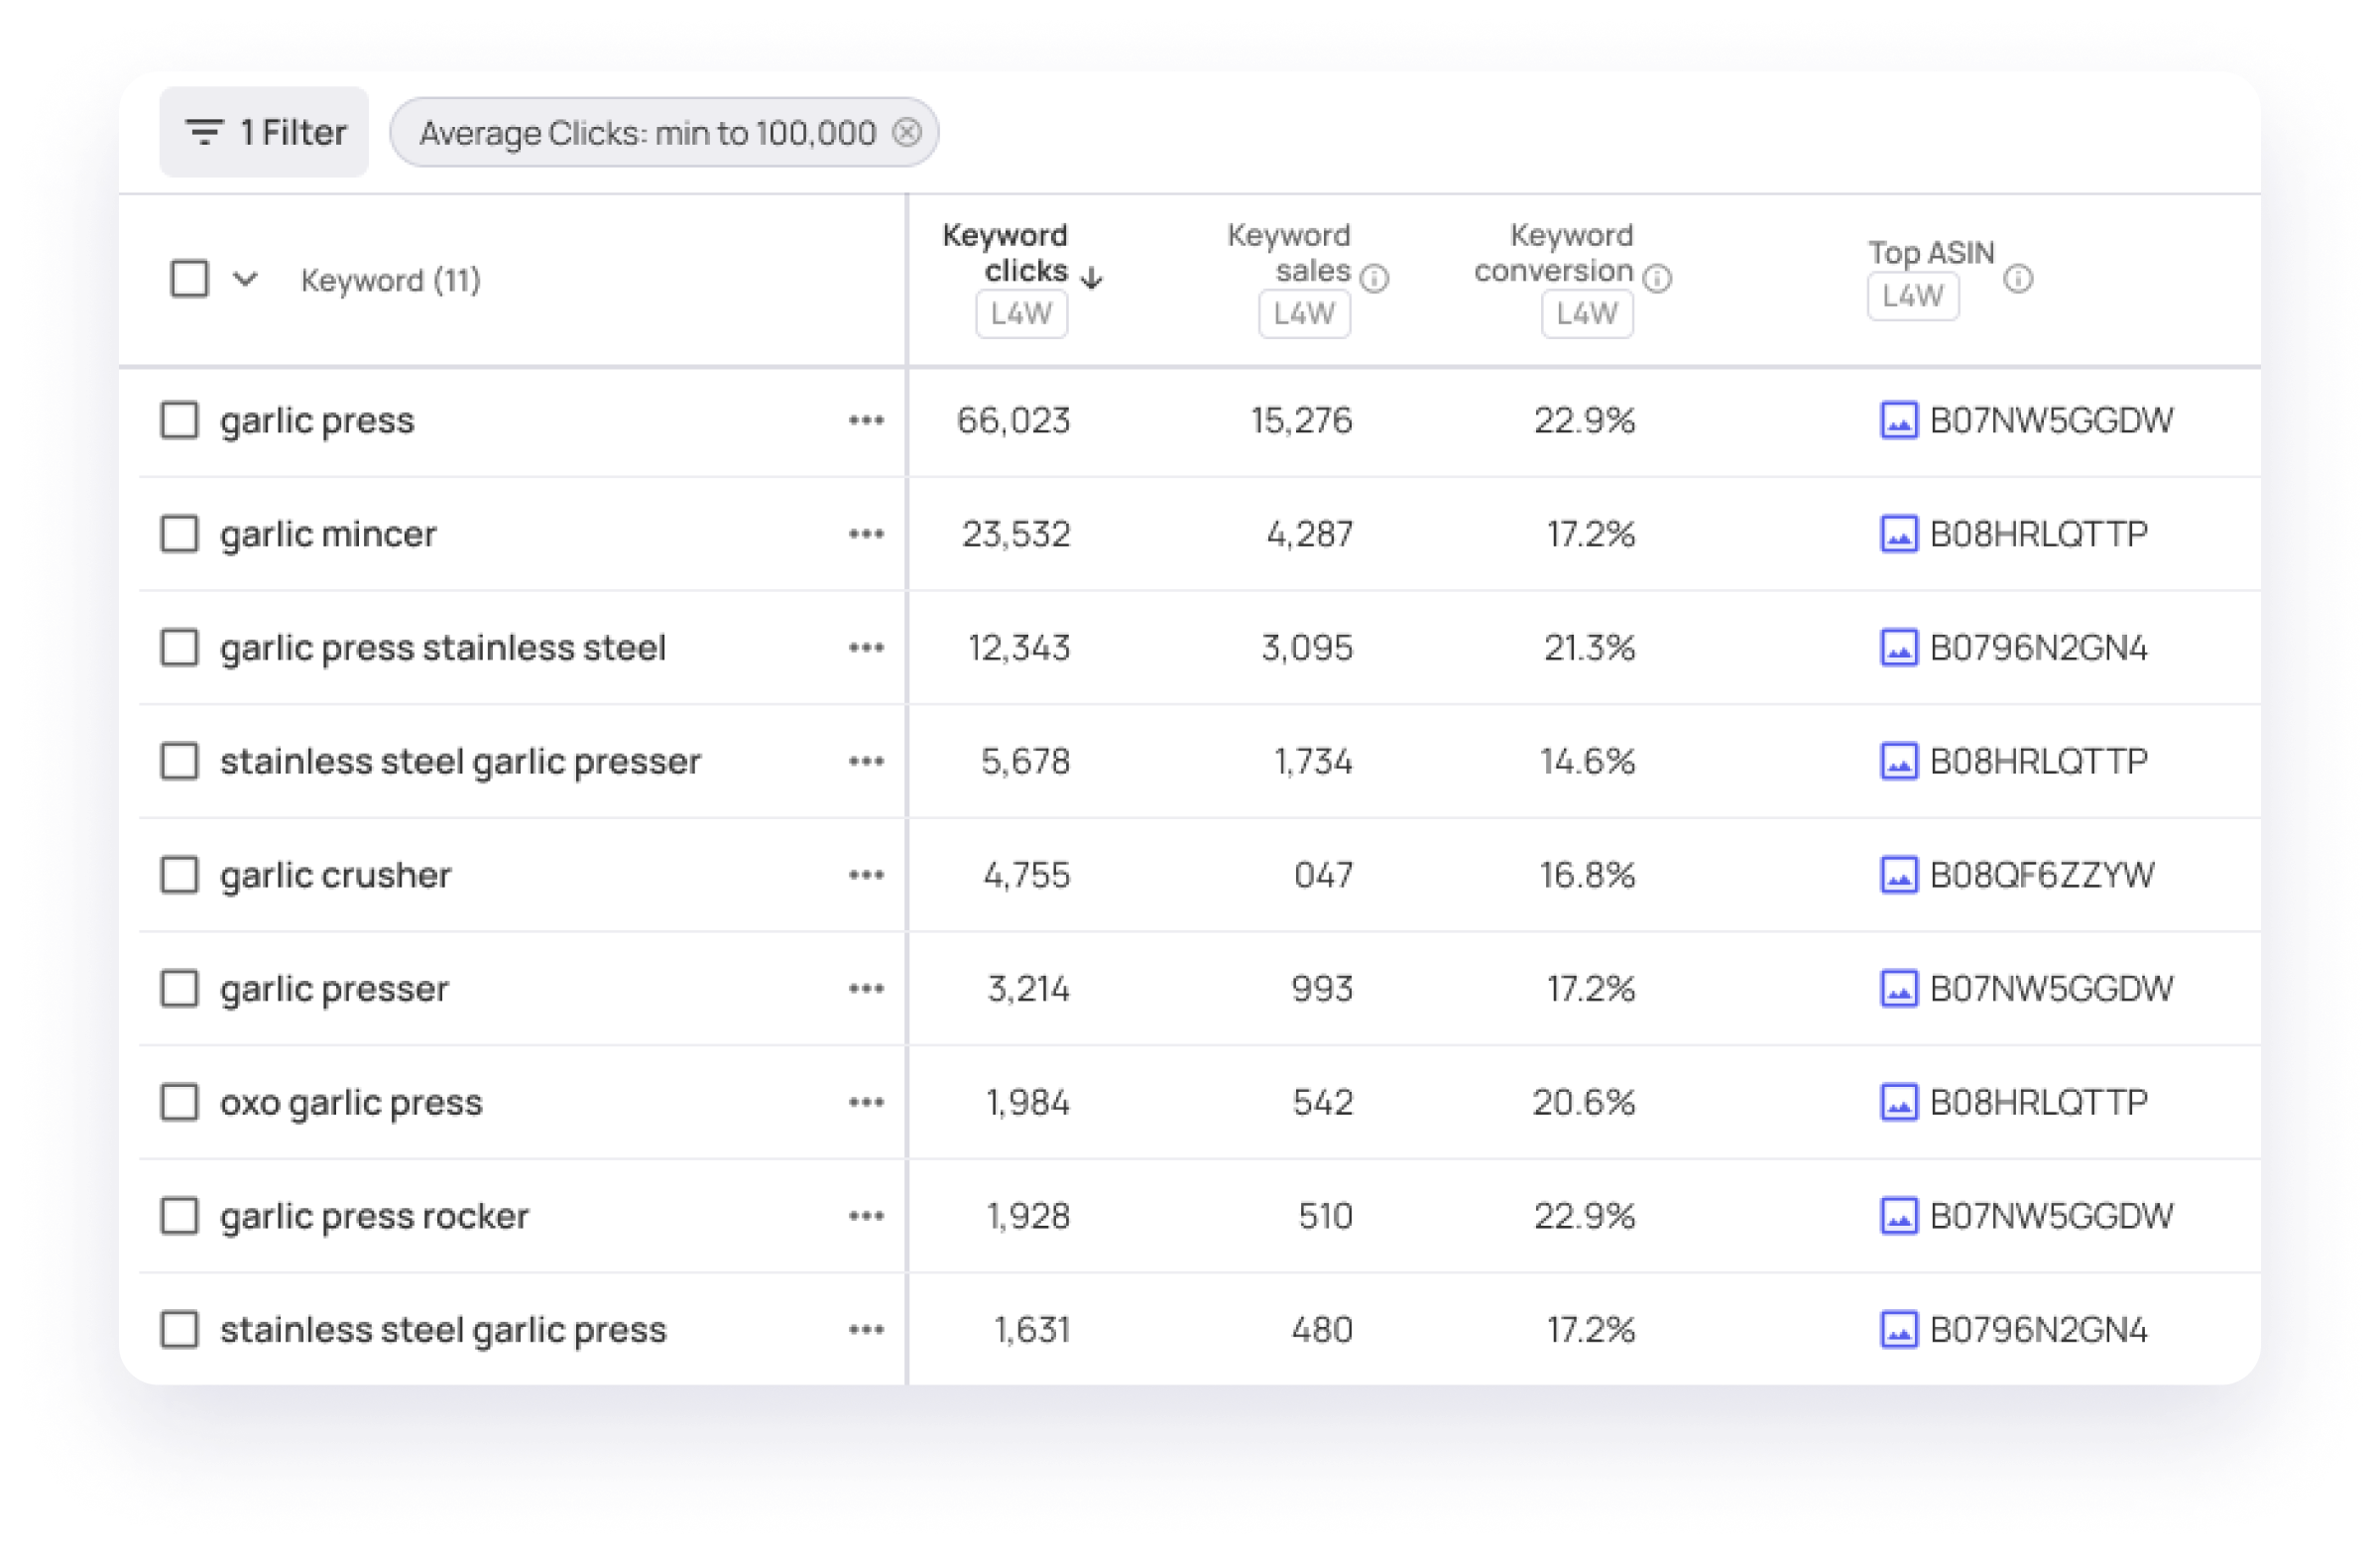Open options for stainless steel garlic press
The height and width of the screenshot is (1552, 2380).
[x=866, y=1330]
